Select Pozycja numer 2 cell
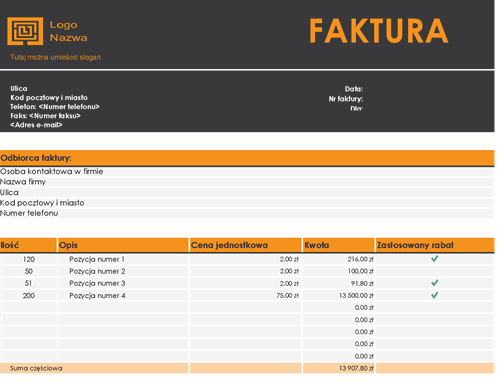Viewport: 498px width, 382px height. (x=123, y=271)
